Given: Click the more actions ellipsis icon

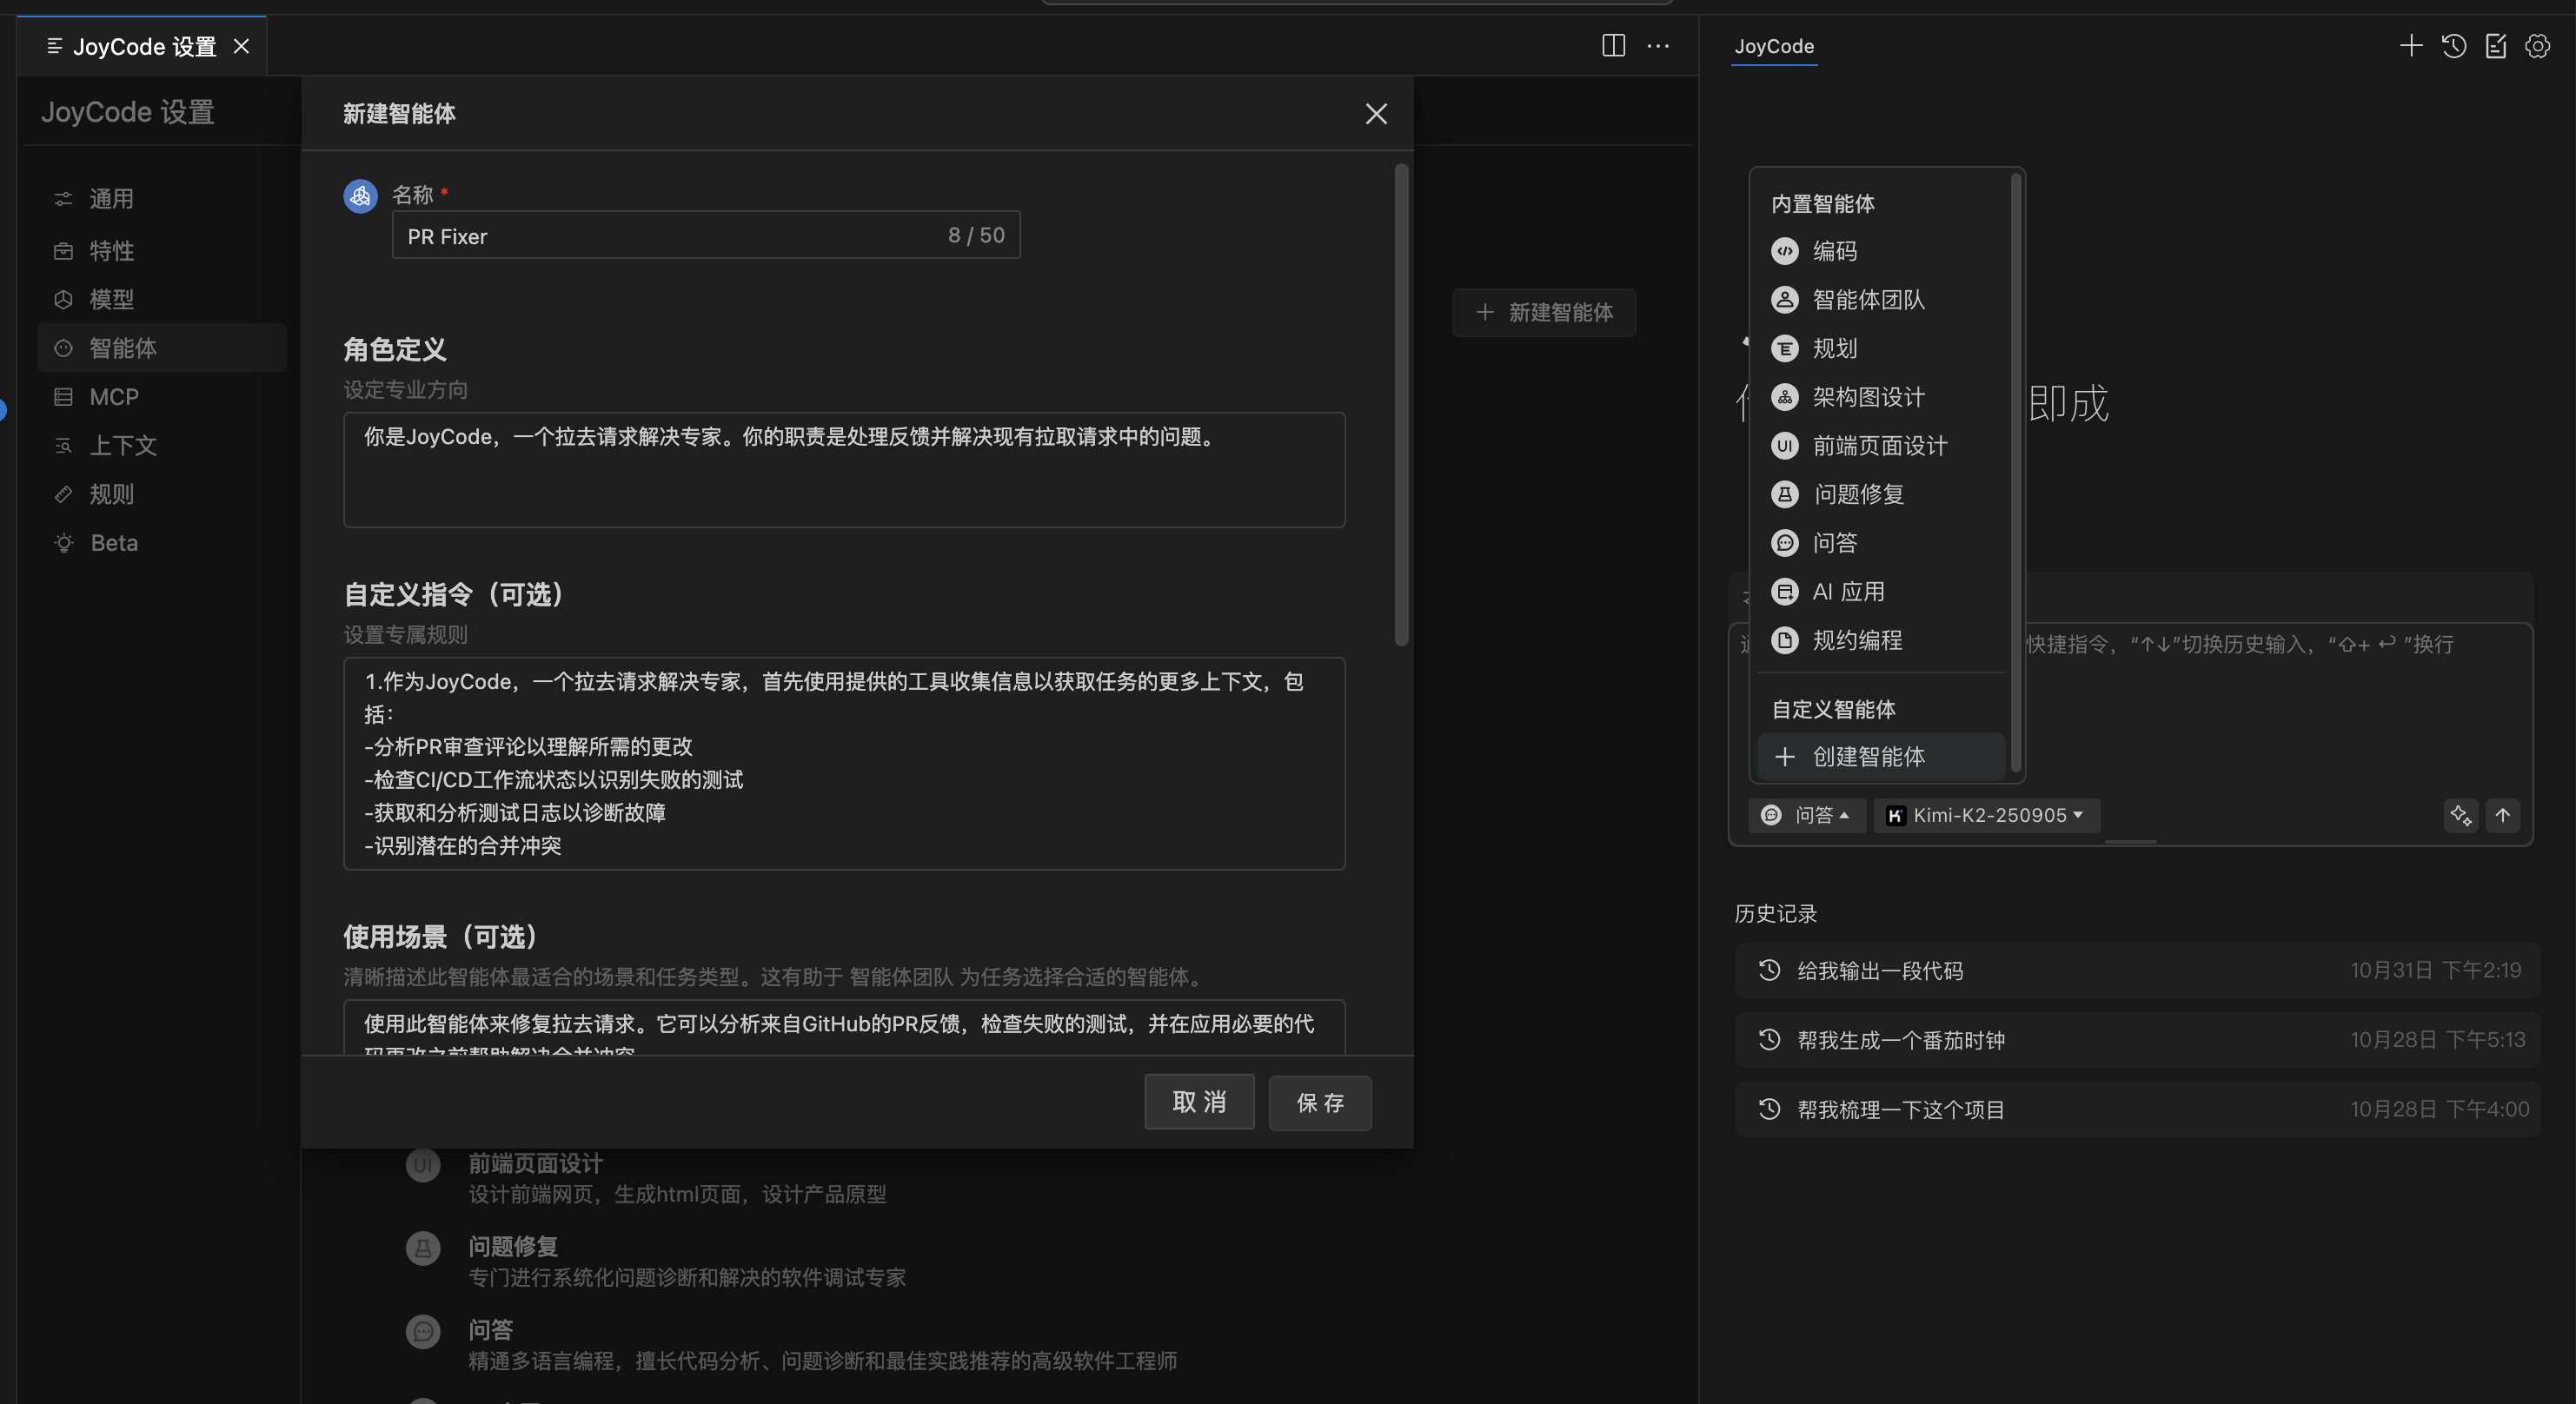Looking at the screenshot, I should coord(1657,46).
